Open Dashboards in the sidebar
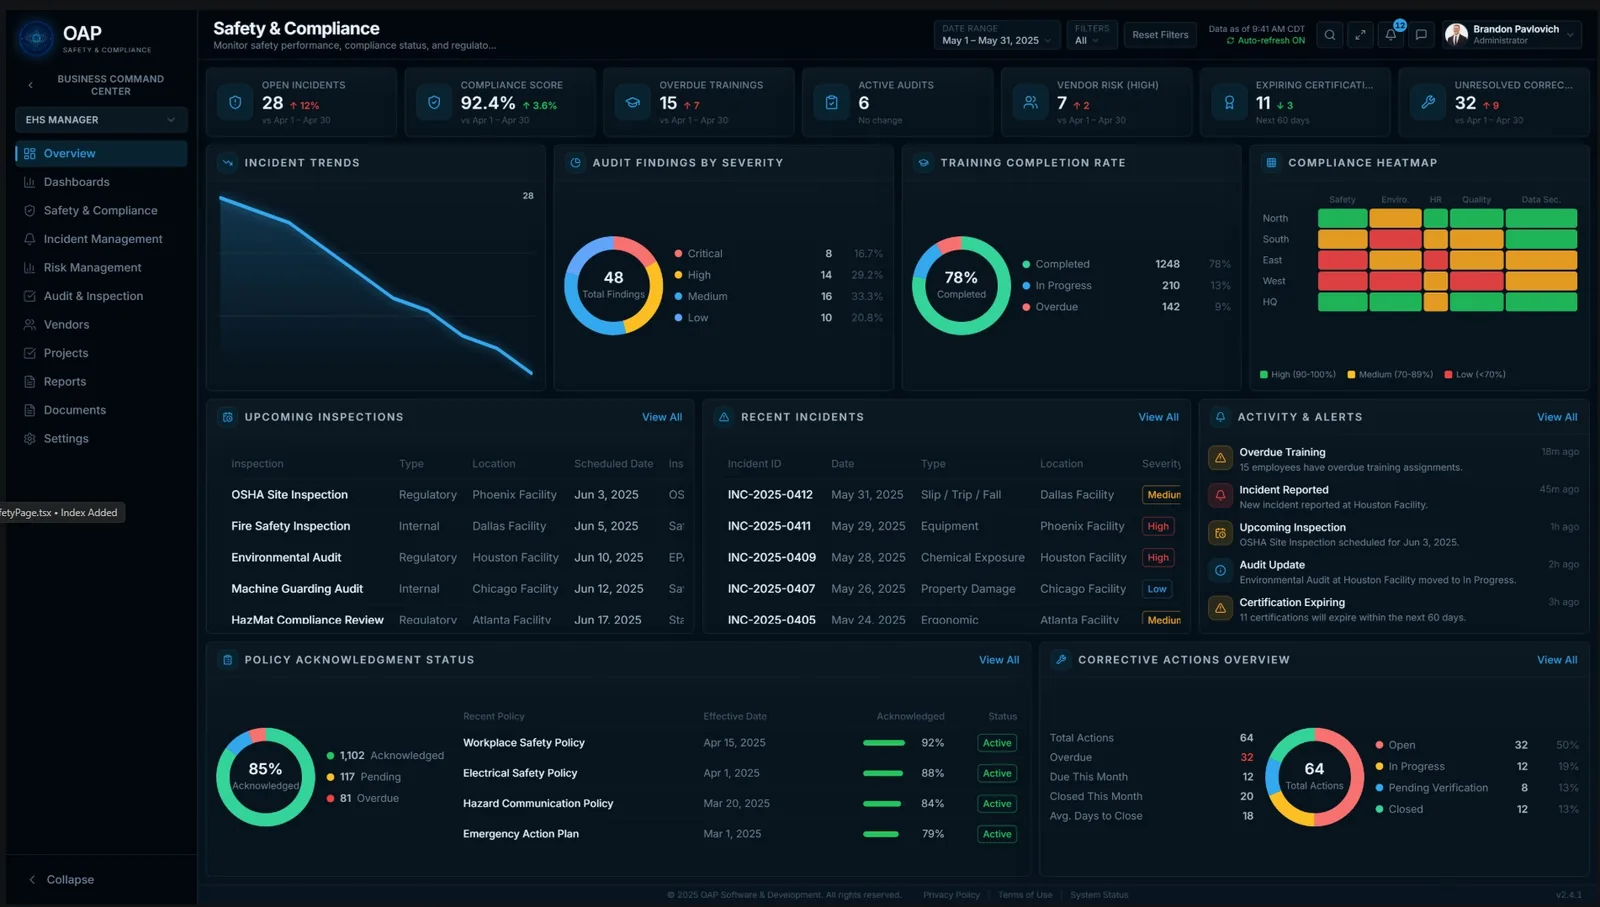The width and height of the screenshot is (1600, 907). click(101, 182)
